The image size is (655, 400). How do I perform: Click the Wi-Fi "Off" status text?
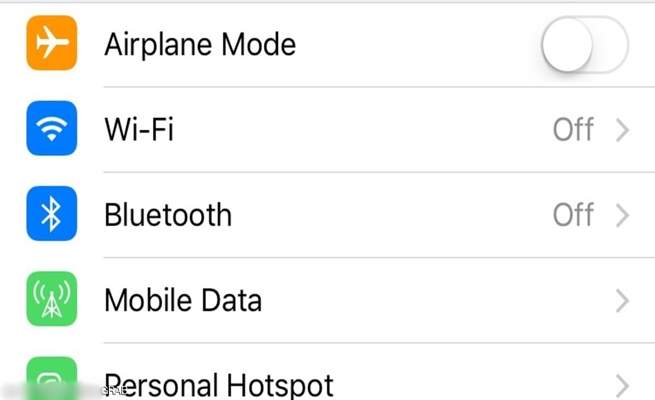[574, 130]
